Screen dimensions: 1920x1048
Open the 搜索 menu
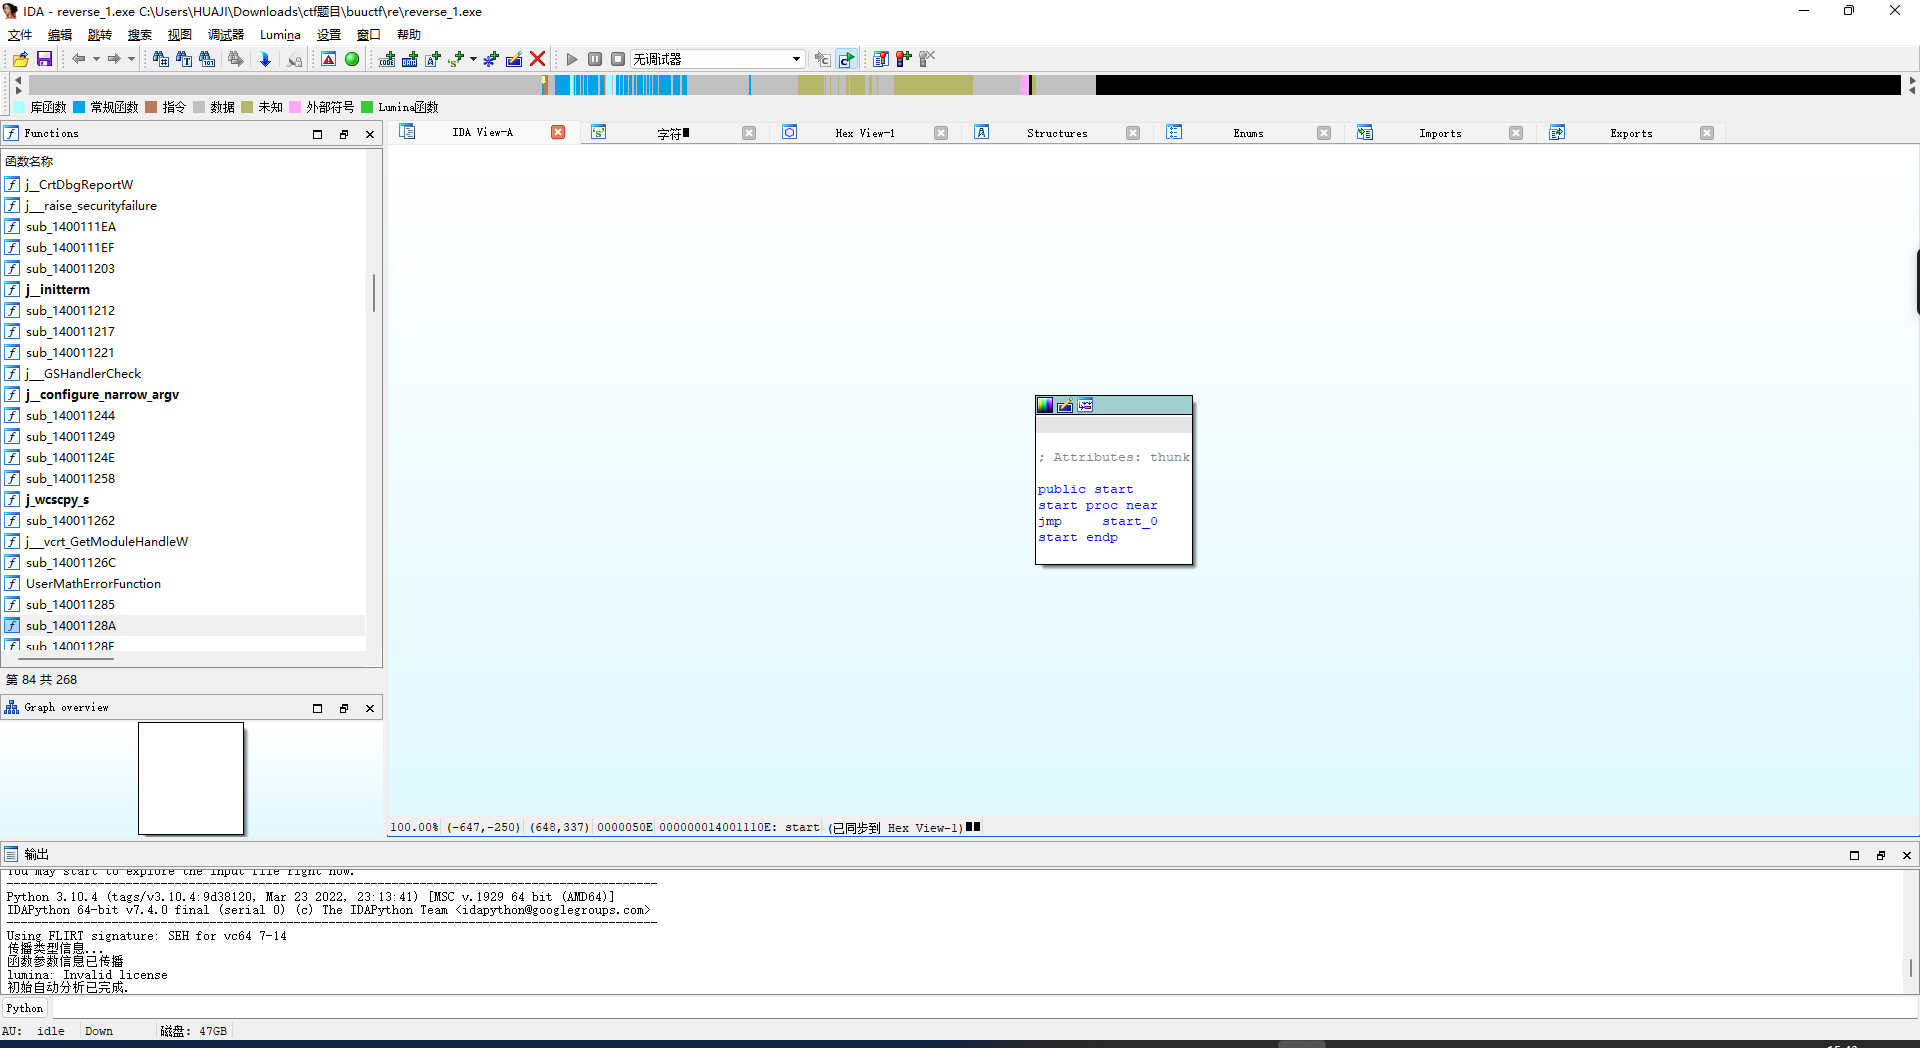click(x=140, y=35)
